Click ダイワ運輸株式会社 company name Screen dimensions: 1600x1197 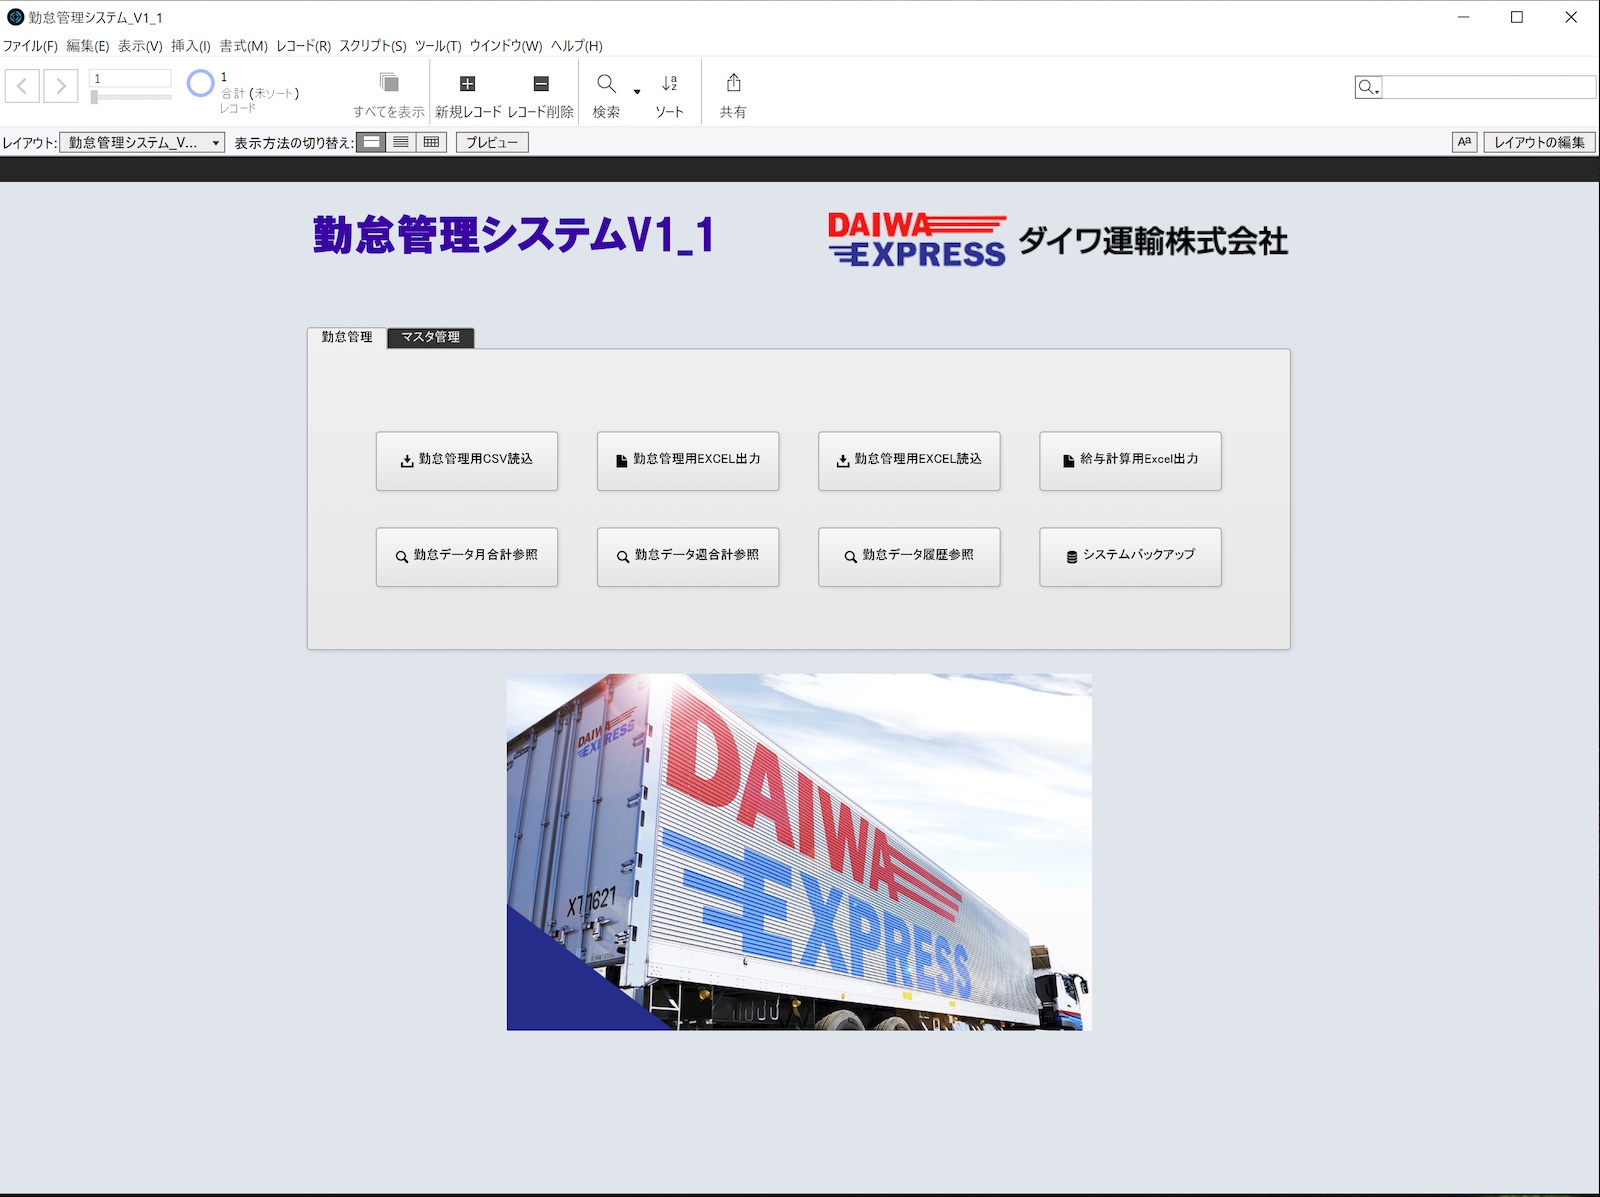1153,241
